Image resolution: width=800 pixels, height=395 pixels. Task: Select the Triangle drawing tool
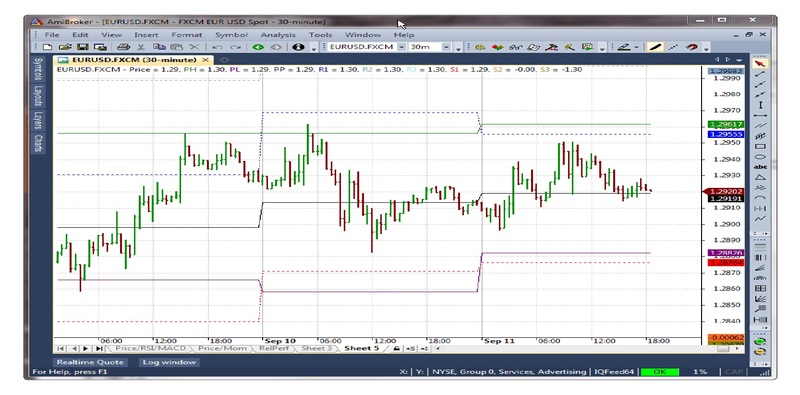click(760, 177)
